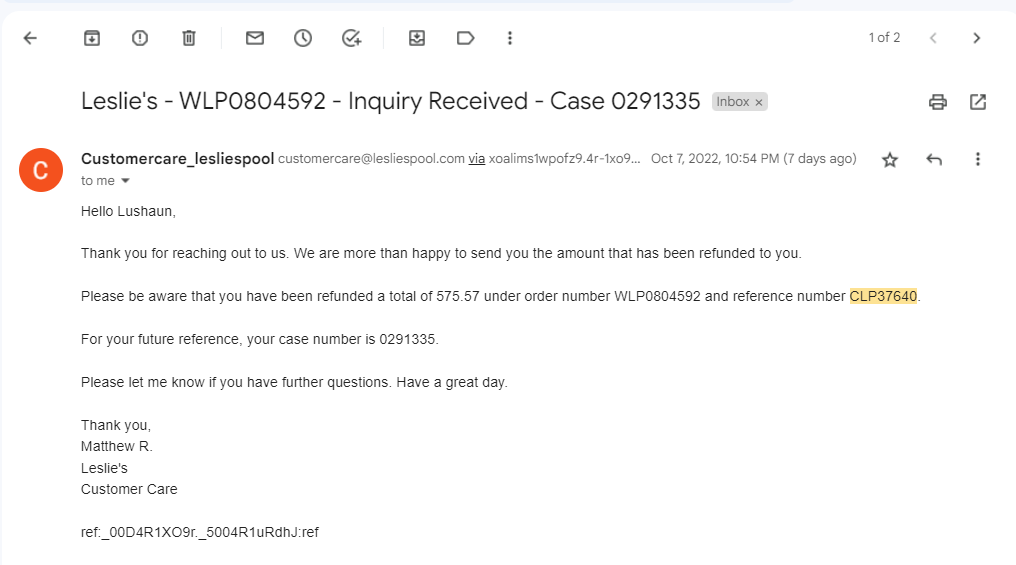
Task: Click the Customercare_lesliespool sender avatar
Action: pyautogui.click(x=41, y=170)
